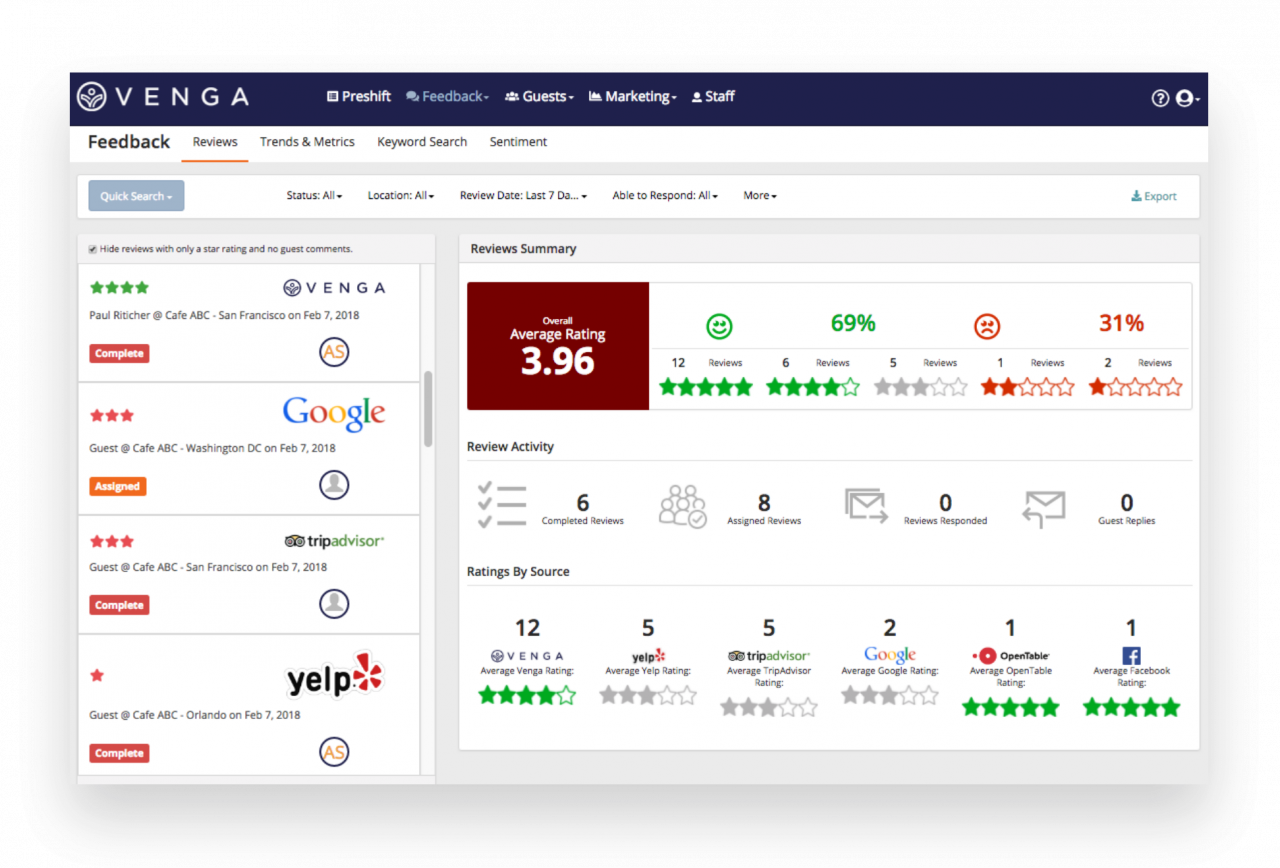Open the Guests navigation menu
The image size is (1280, 868).
pyautogui.click(x=540, y=97)
